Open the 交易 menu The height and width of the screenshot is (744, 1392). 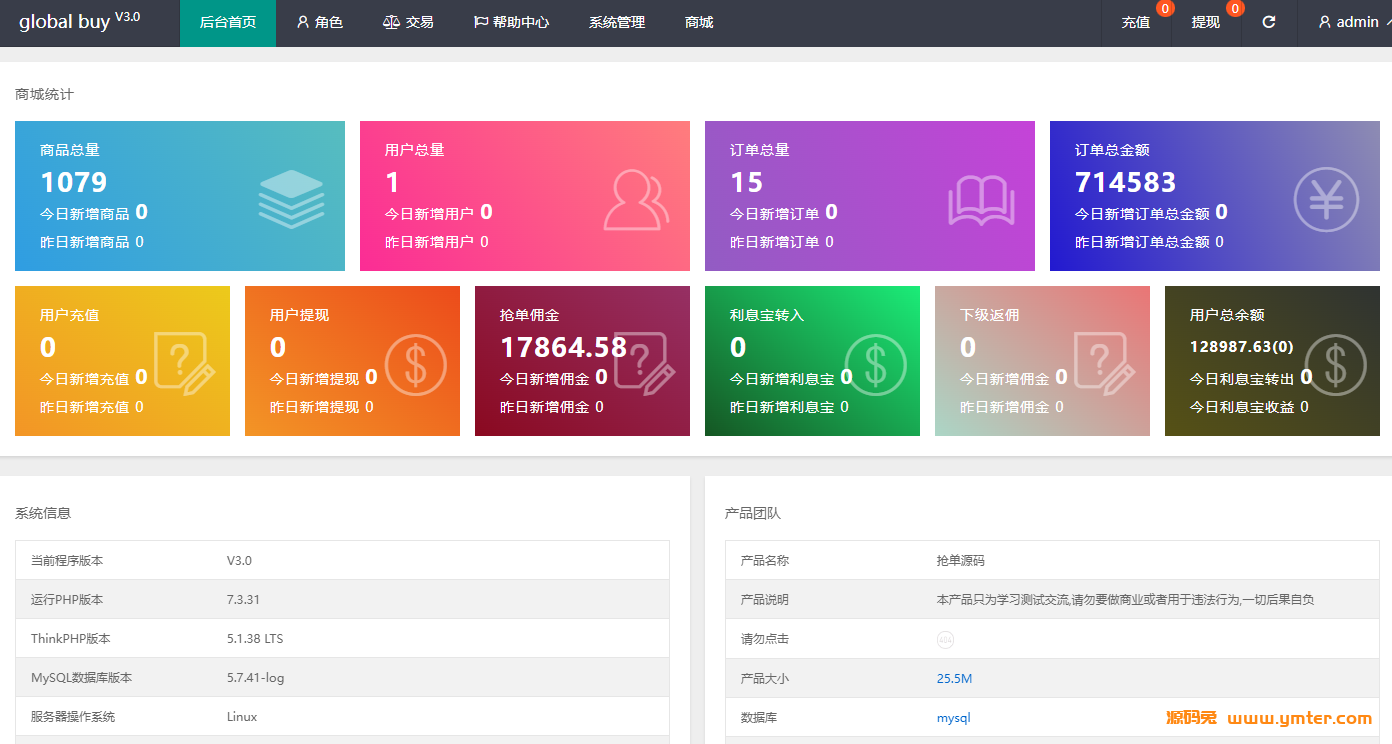[408, 22]
